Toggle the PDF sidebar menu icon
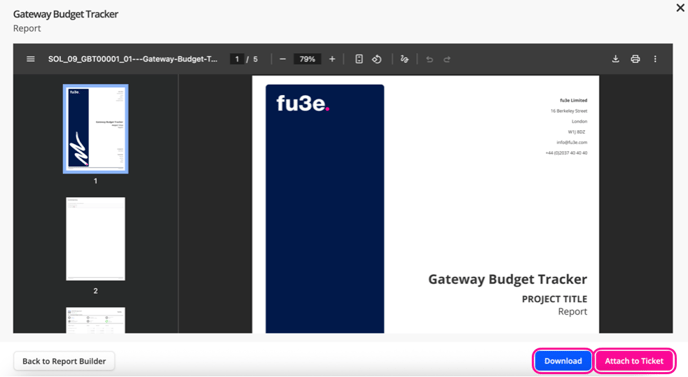 coord(30,59)
